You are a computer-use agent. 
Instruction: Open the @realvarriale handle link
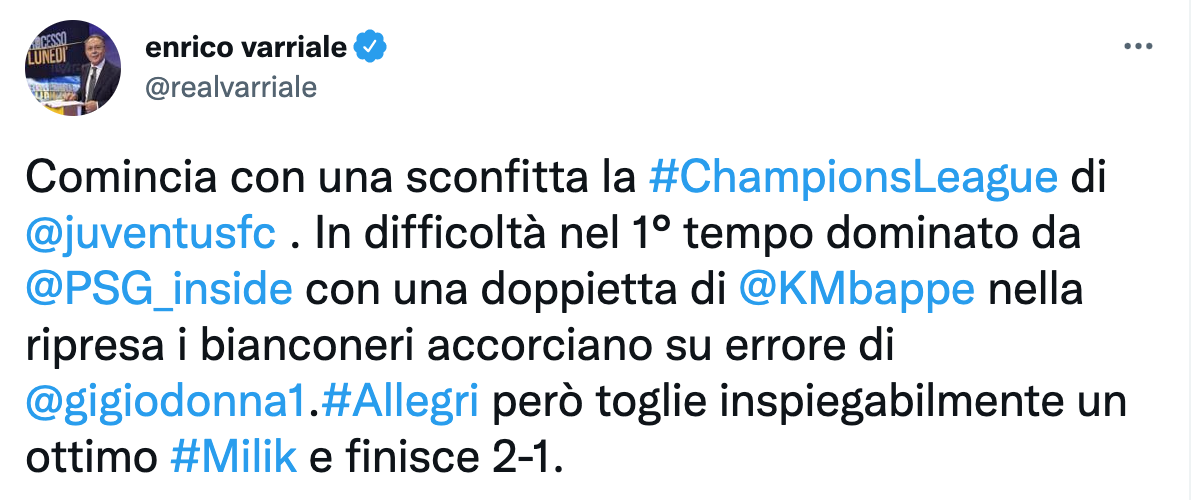(x=231, y=87)
